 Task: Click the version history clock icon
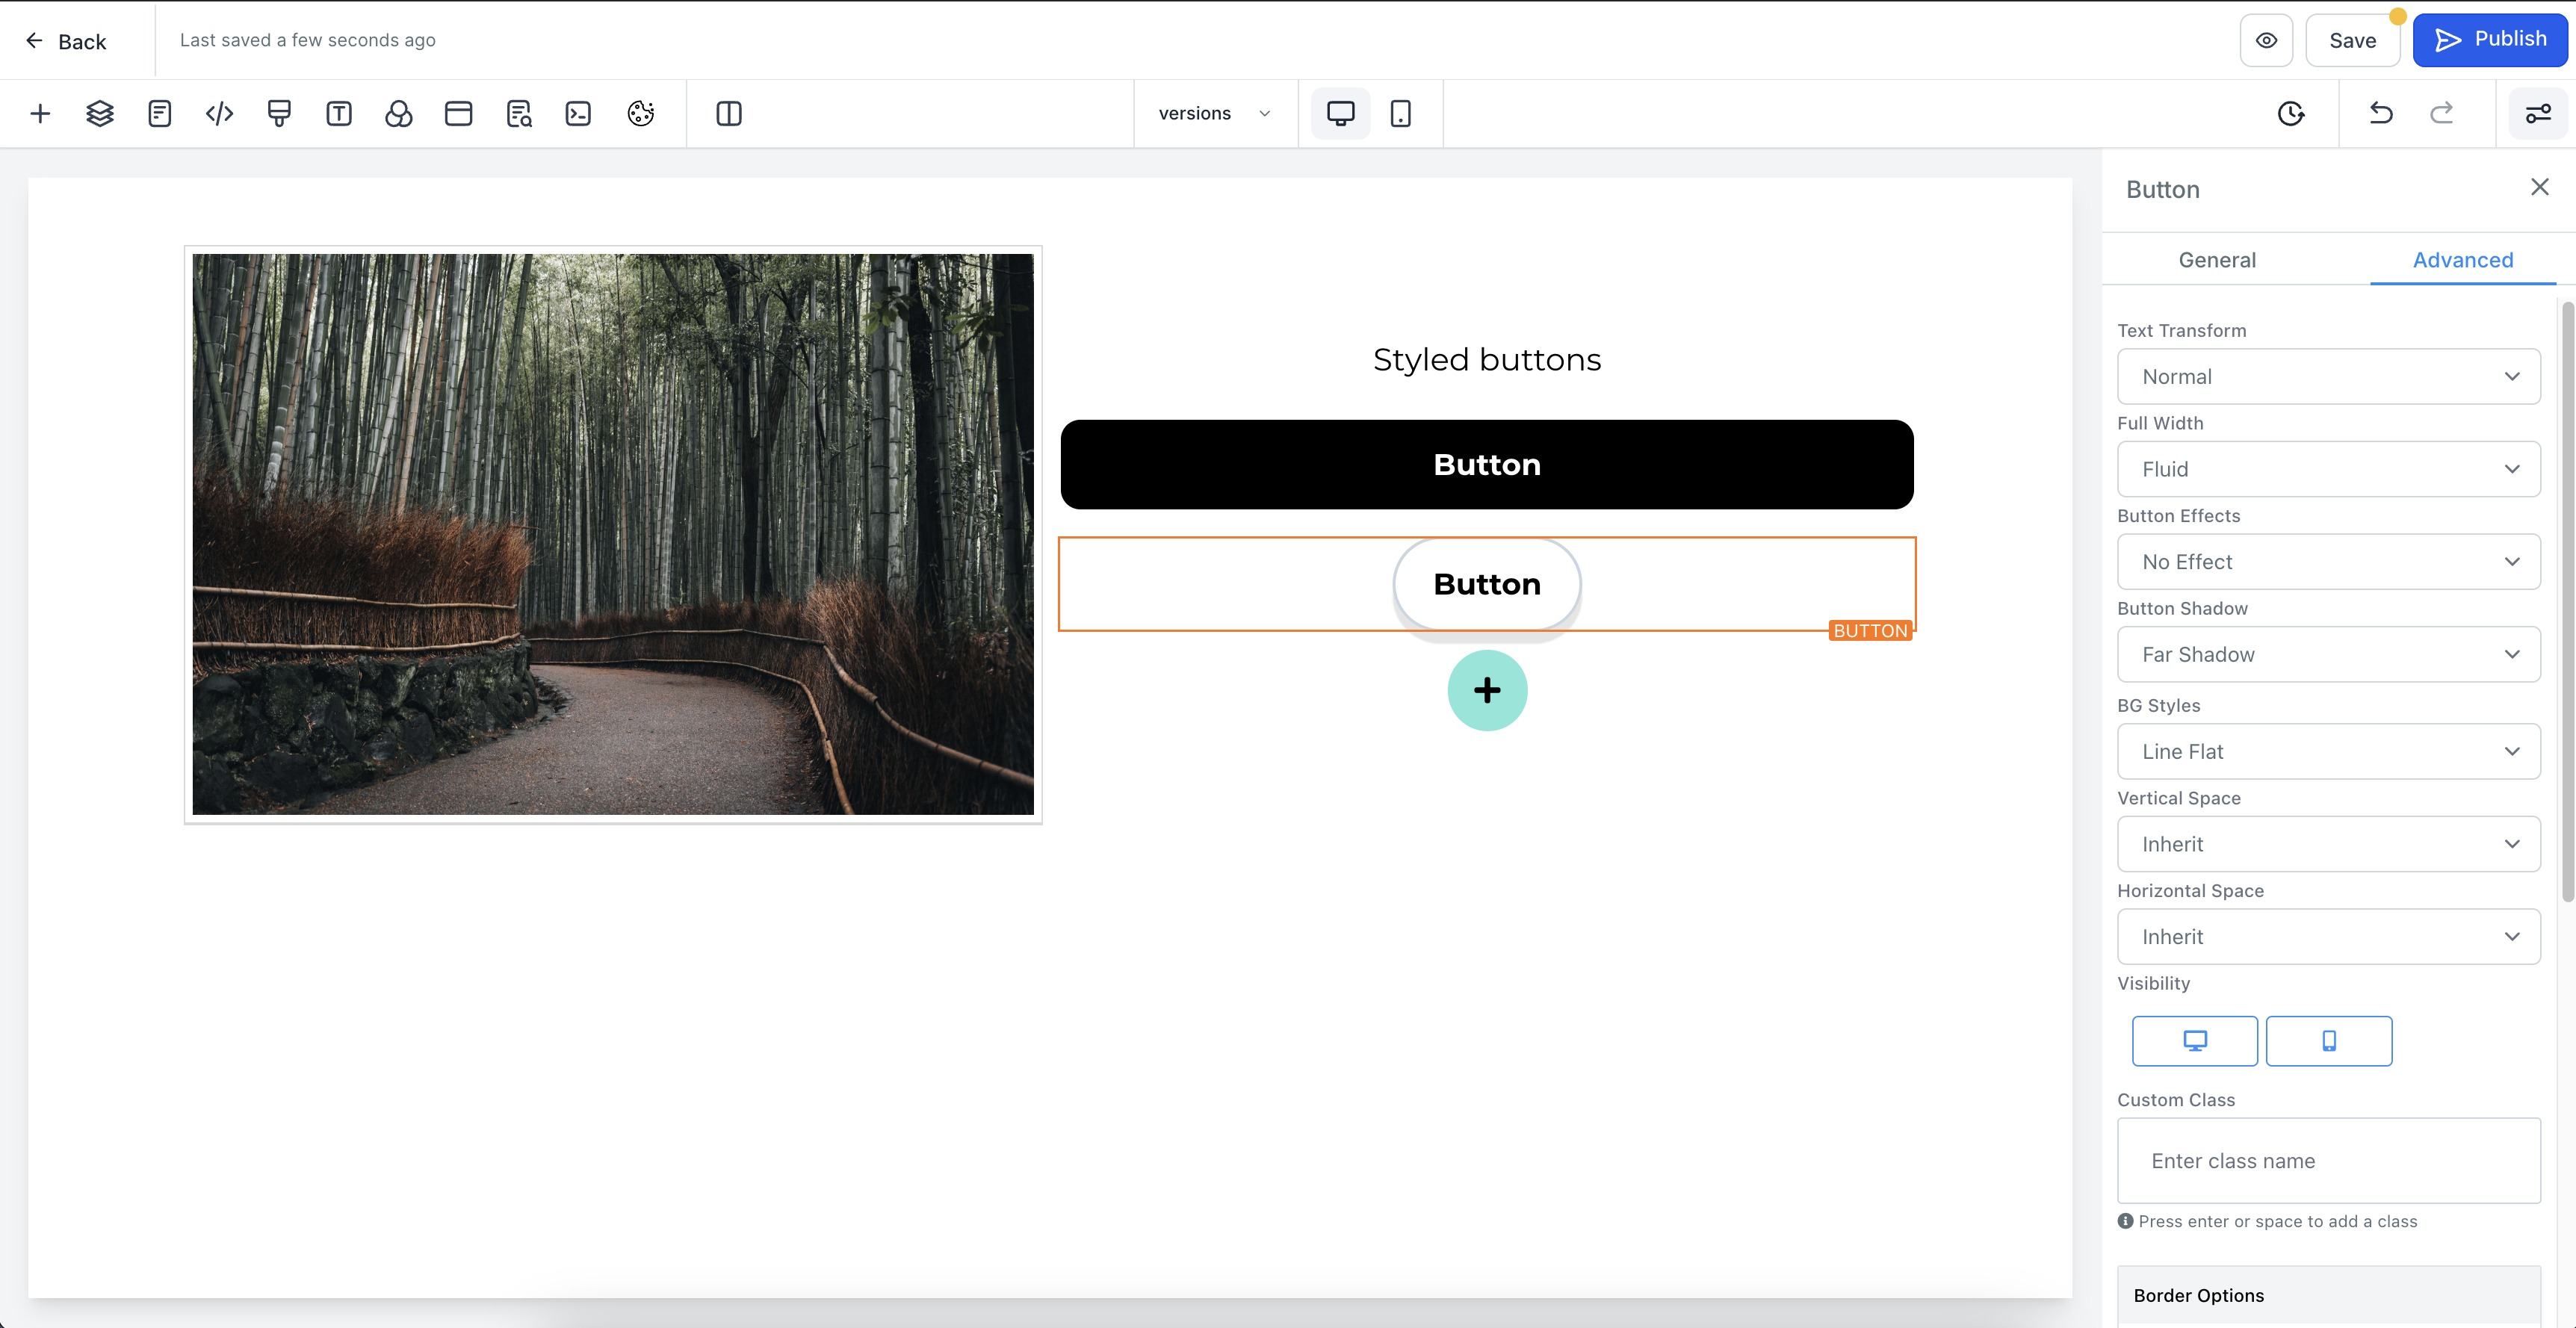(2291, 114)
